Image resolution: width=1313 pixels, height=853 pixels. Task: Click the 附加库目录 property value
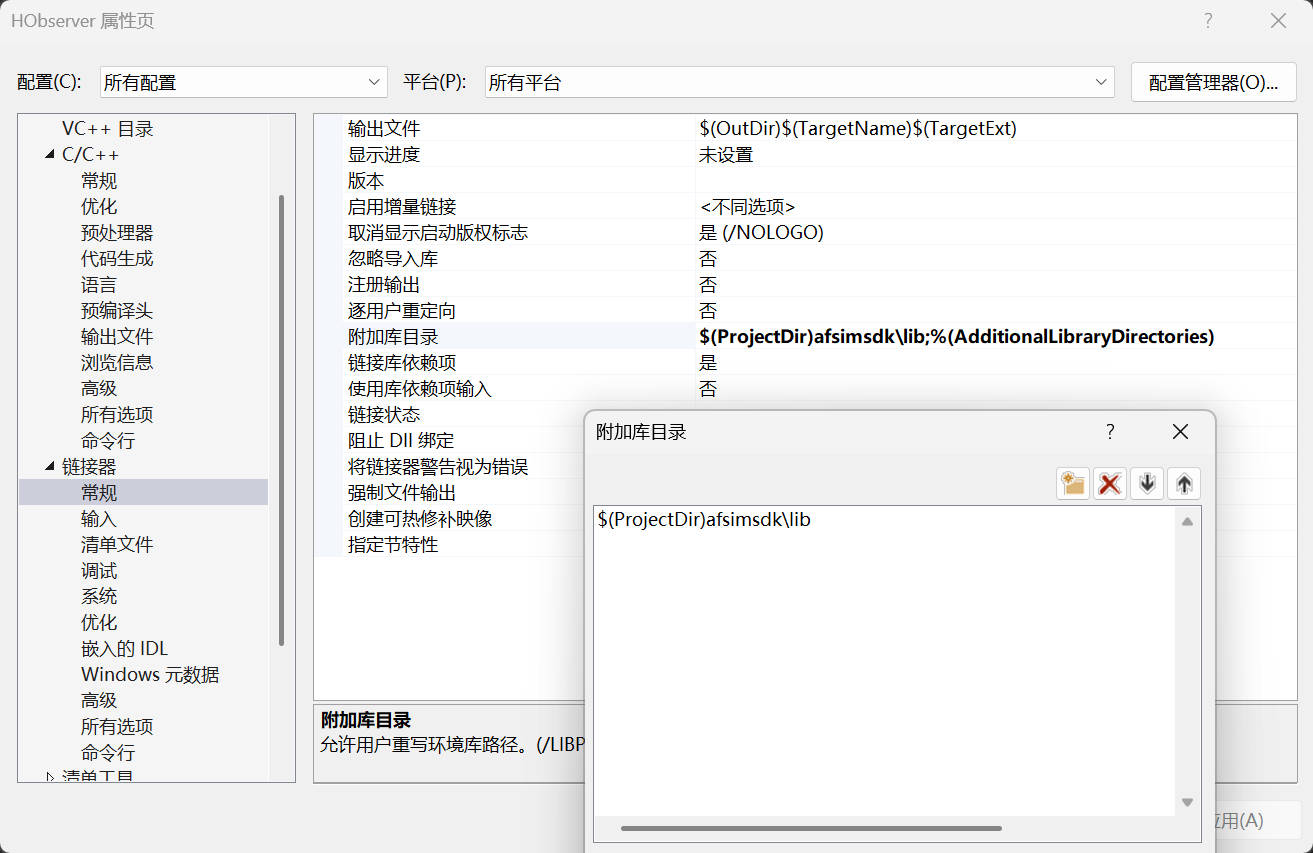[x=956, y=337]
